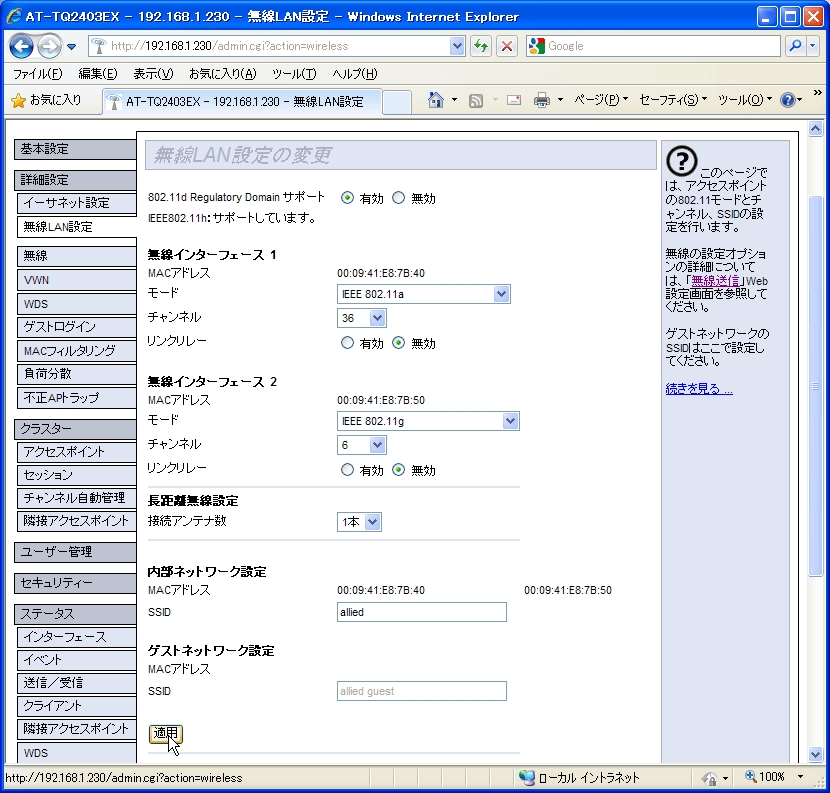Click the 適用 apply button
Image resolution: width=830 pixels, height=793 pixels.
click(166, 734)
